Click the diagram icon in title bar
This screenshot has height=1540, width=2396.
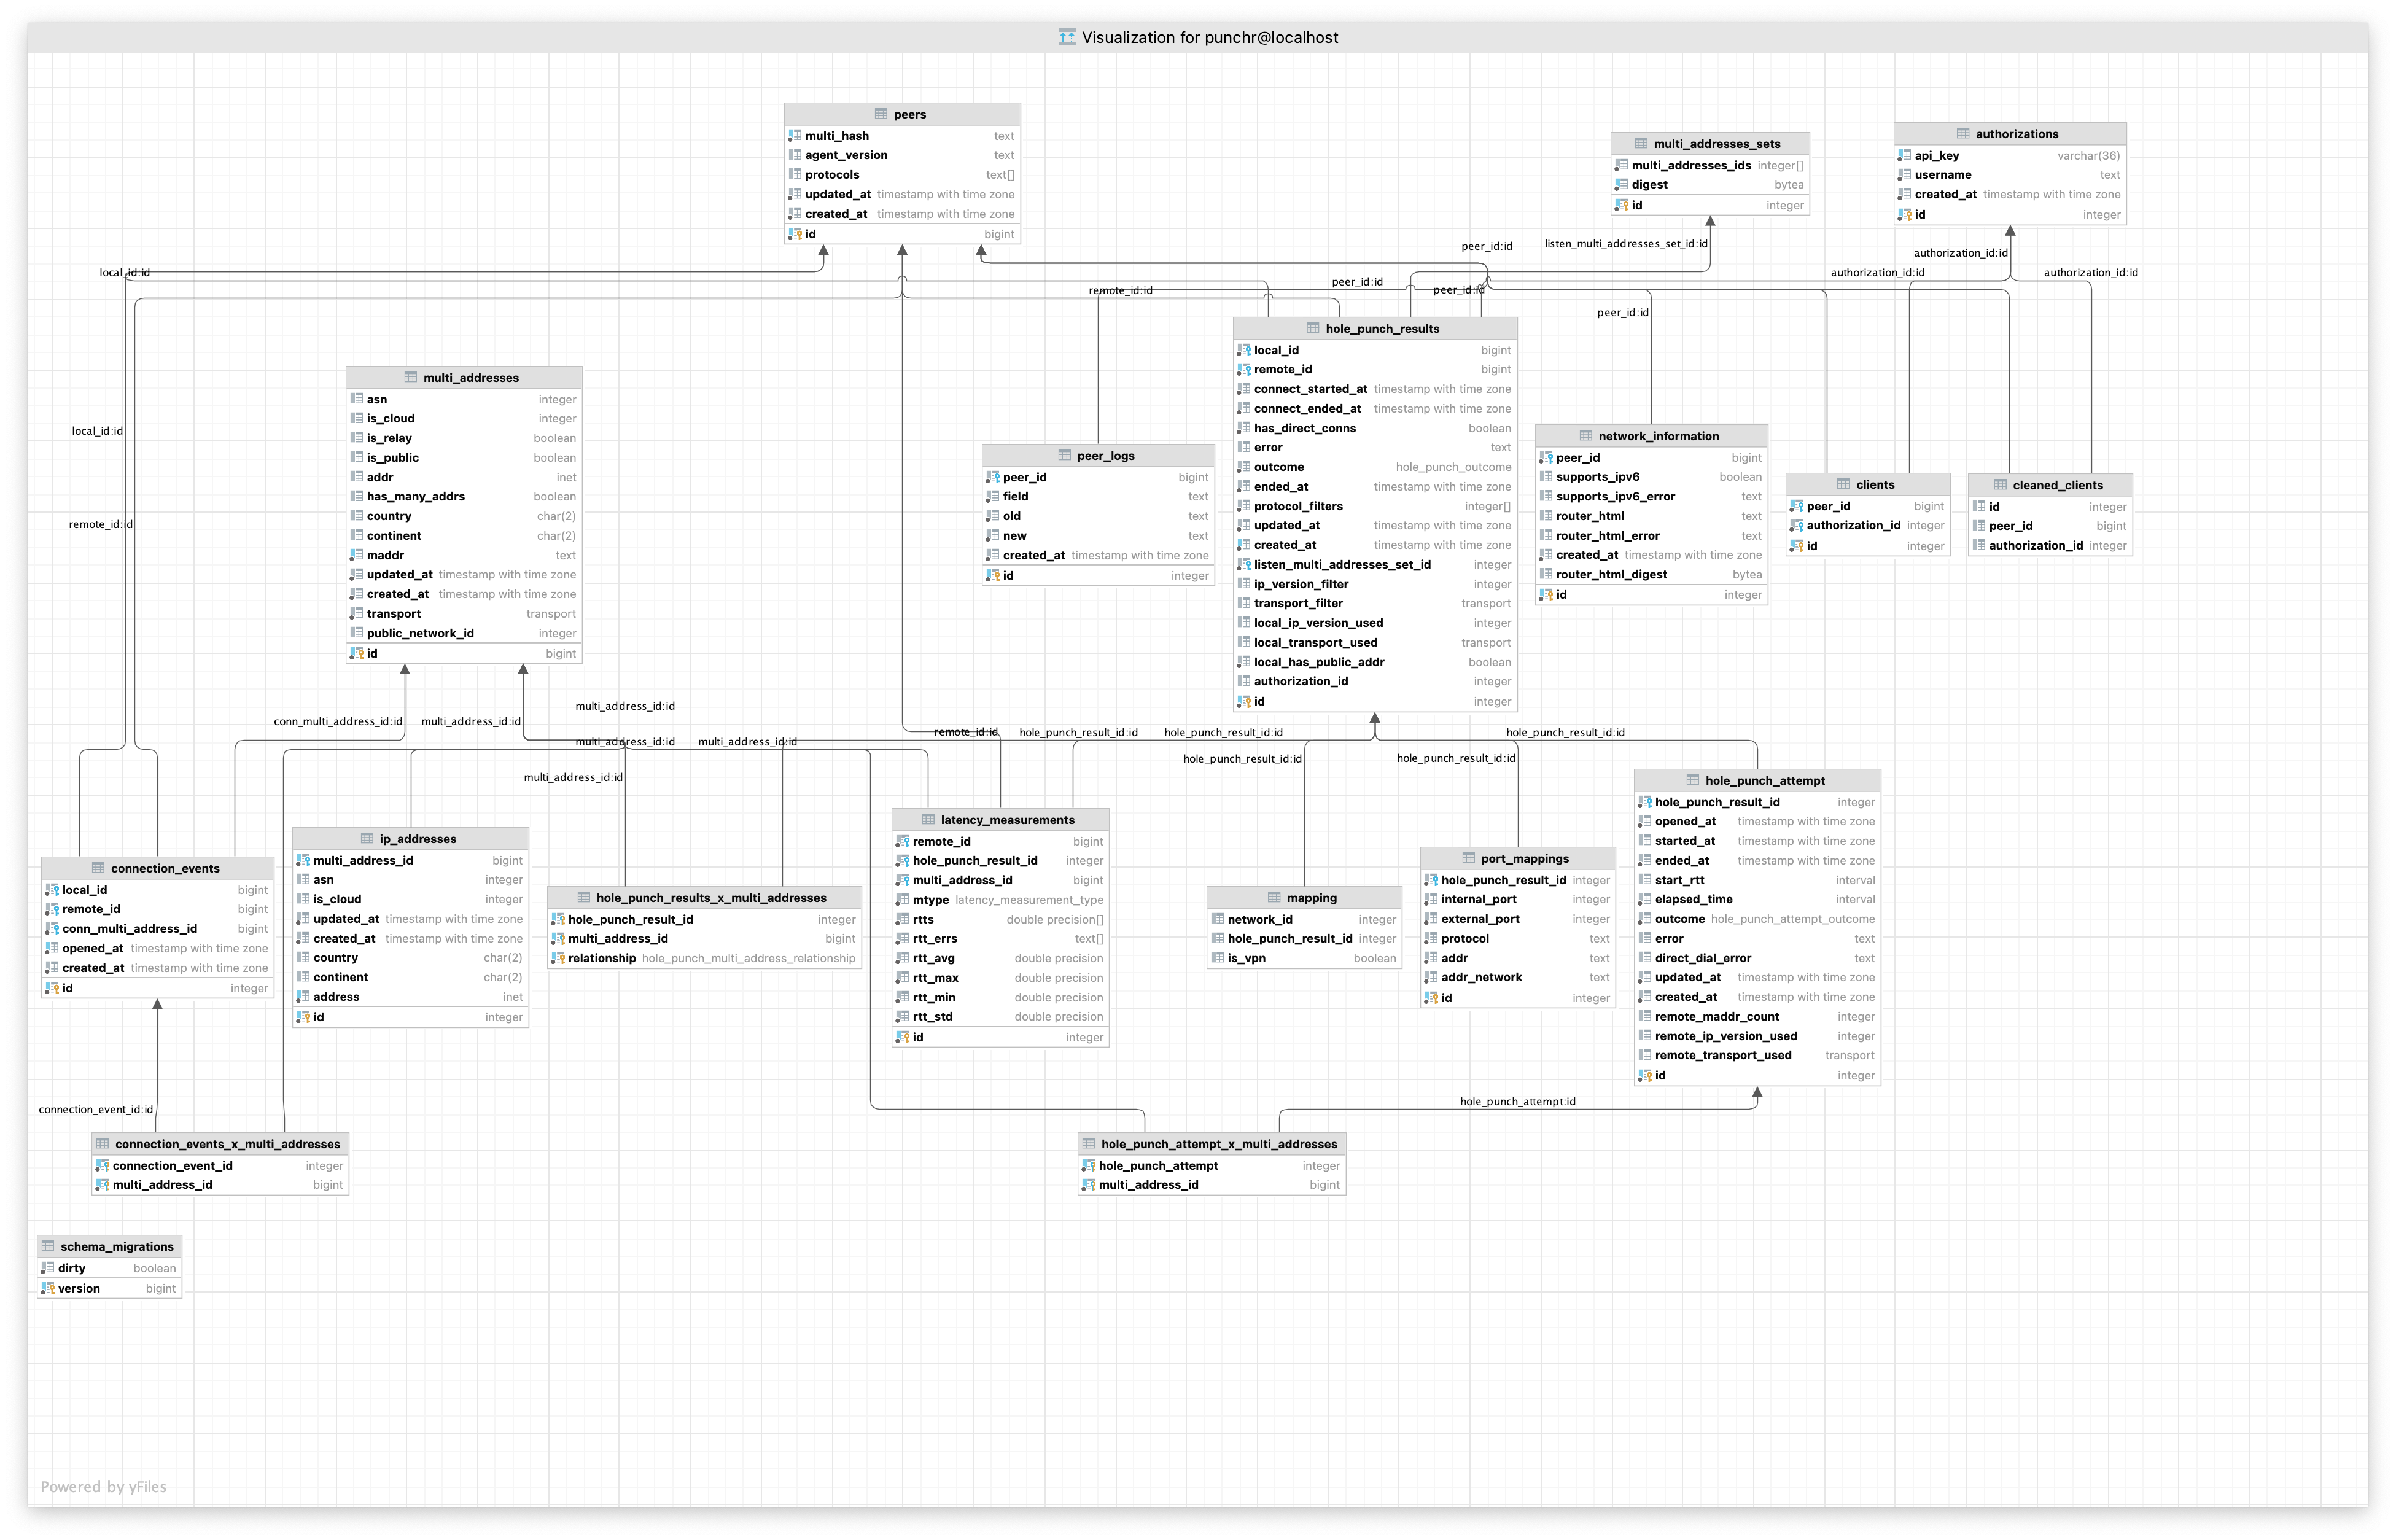click(1067, 38)
